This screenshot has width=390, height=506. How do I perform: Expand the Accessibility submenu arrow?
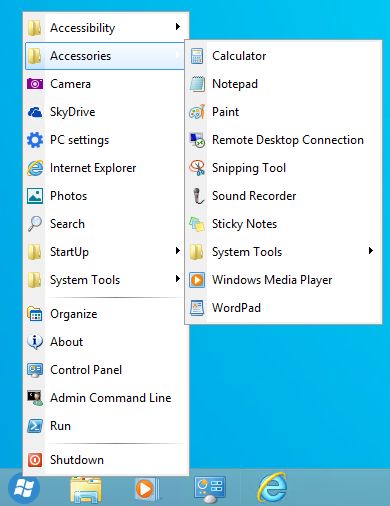(178, 27)
